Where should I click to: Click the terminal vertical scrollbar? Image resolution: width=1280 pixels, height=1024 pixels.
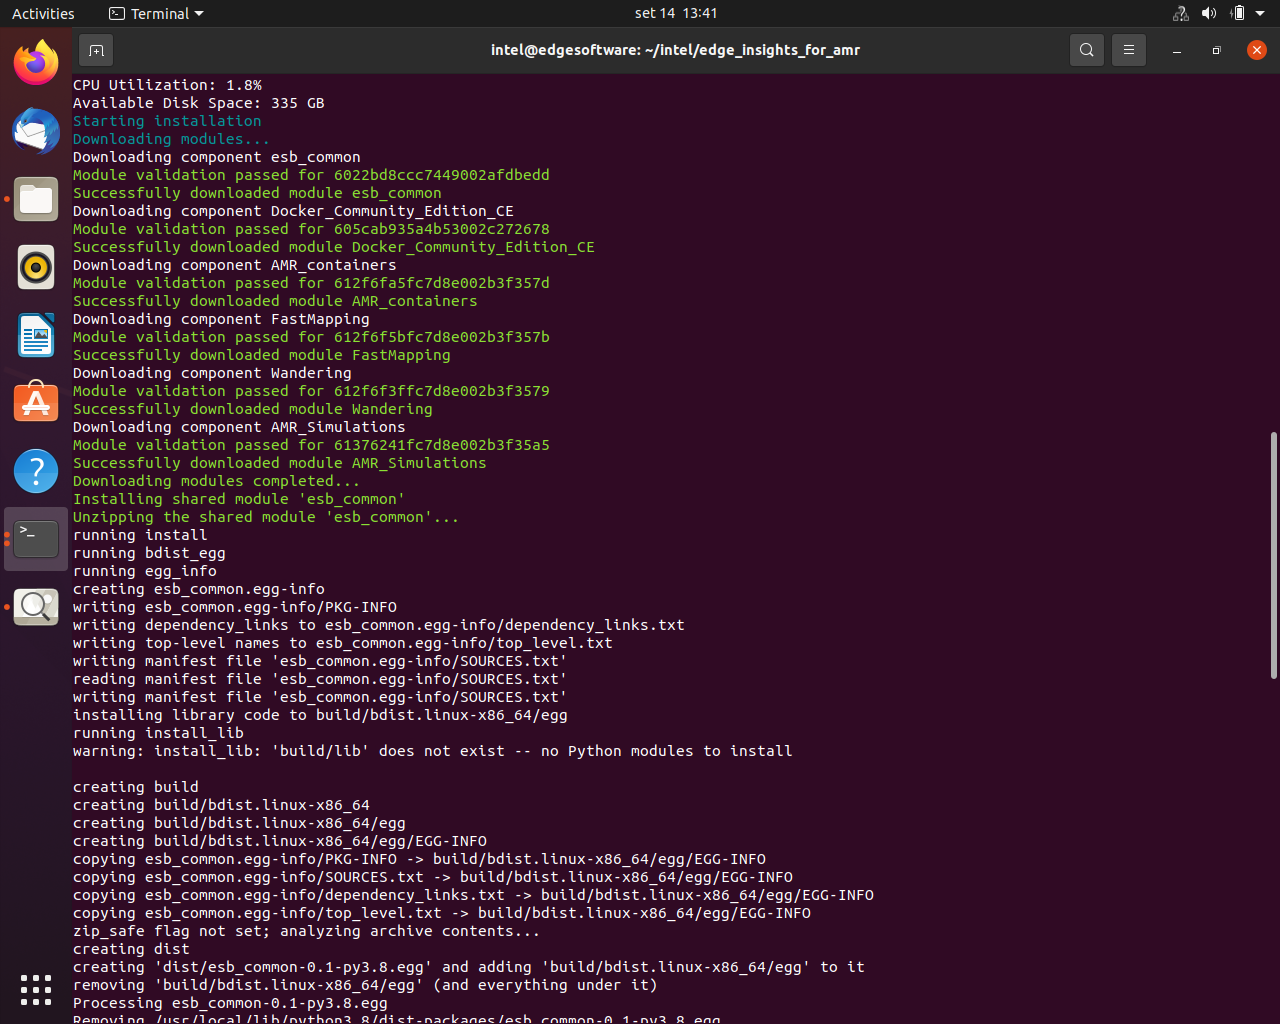pos(1273,555)
